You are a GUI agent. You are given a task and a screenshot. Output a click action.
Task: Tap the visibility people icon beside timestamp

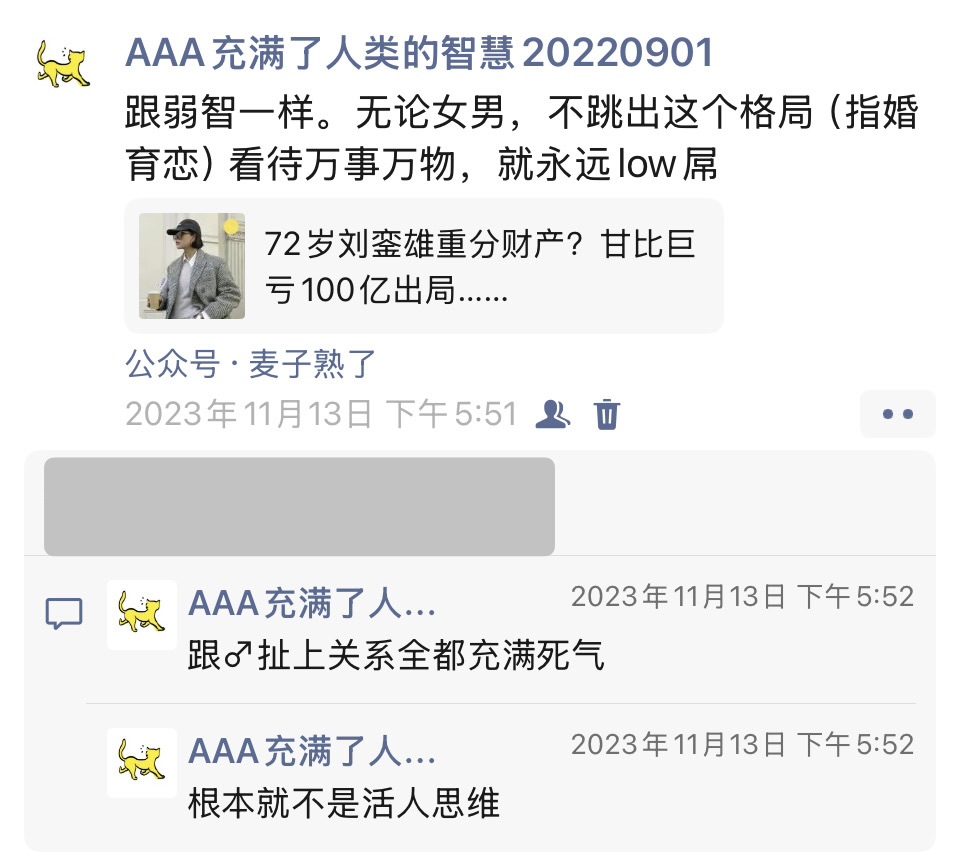[x=552, y=414]
